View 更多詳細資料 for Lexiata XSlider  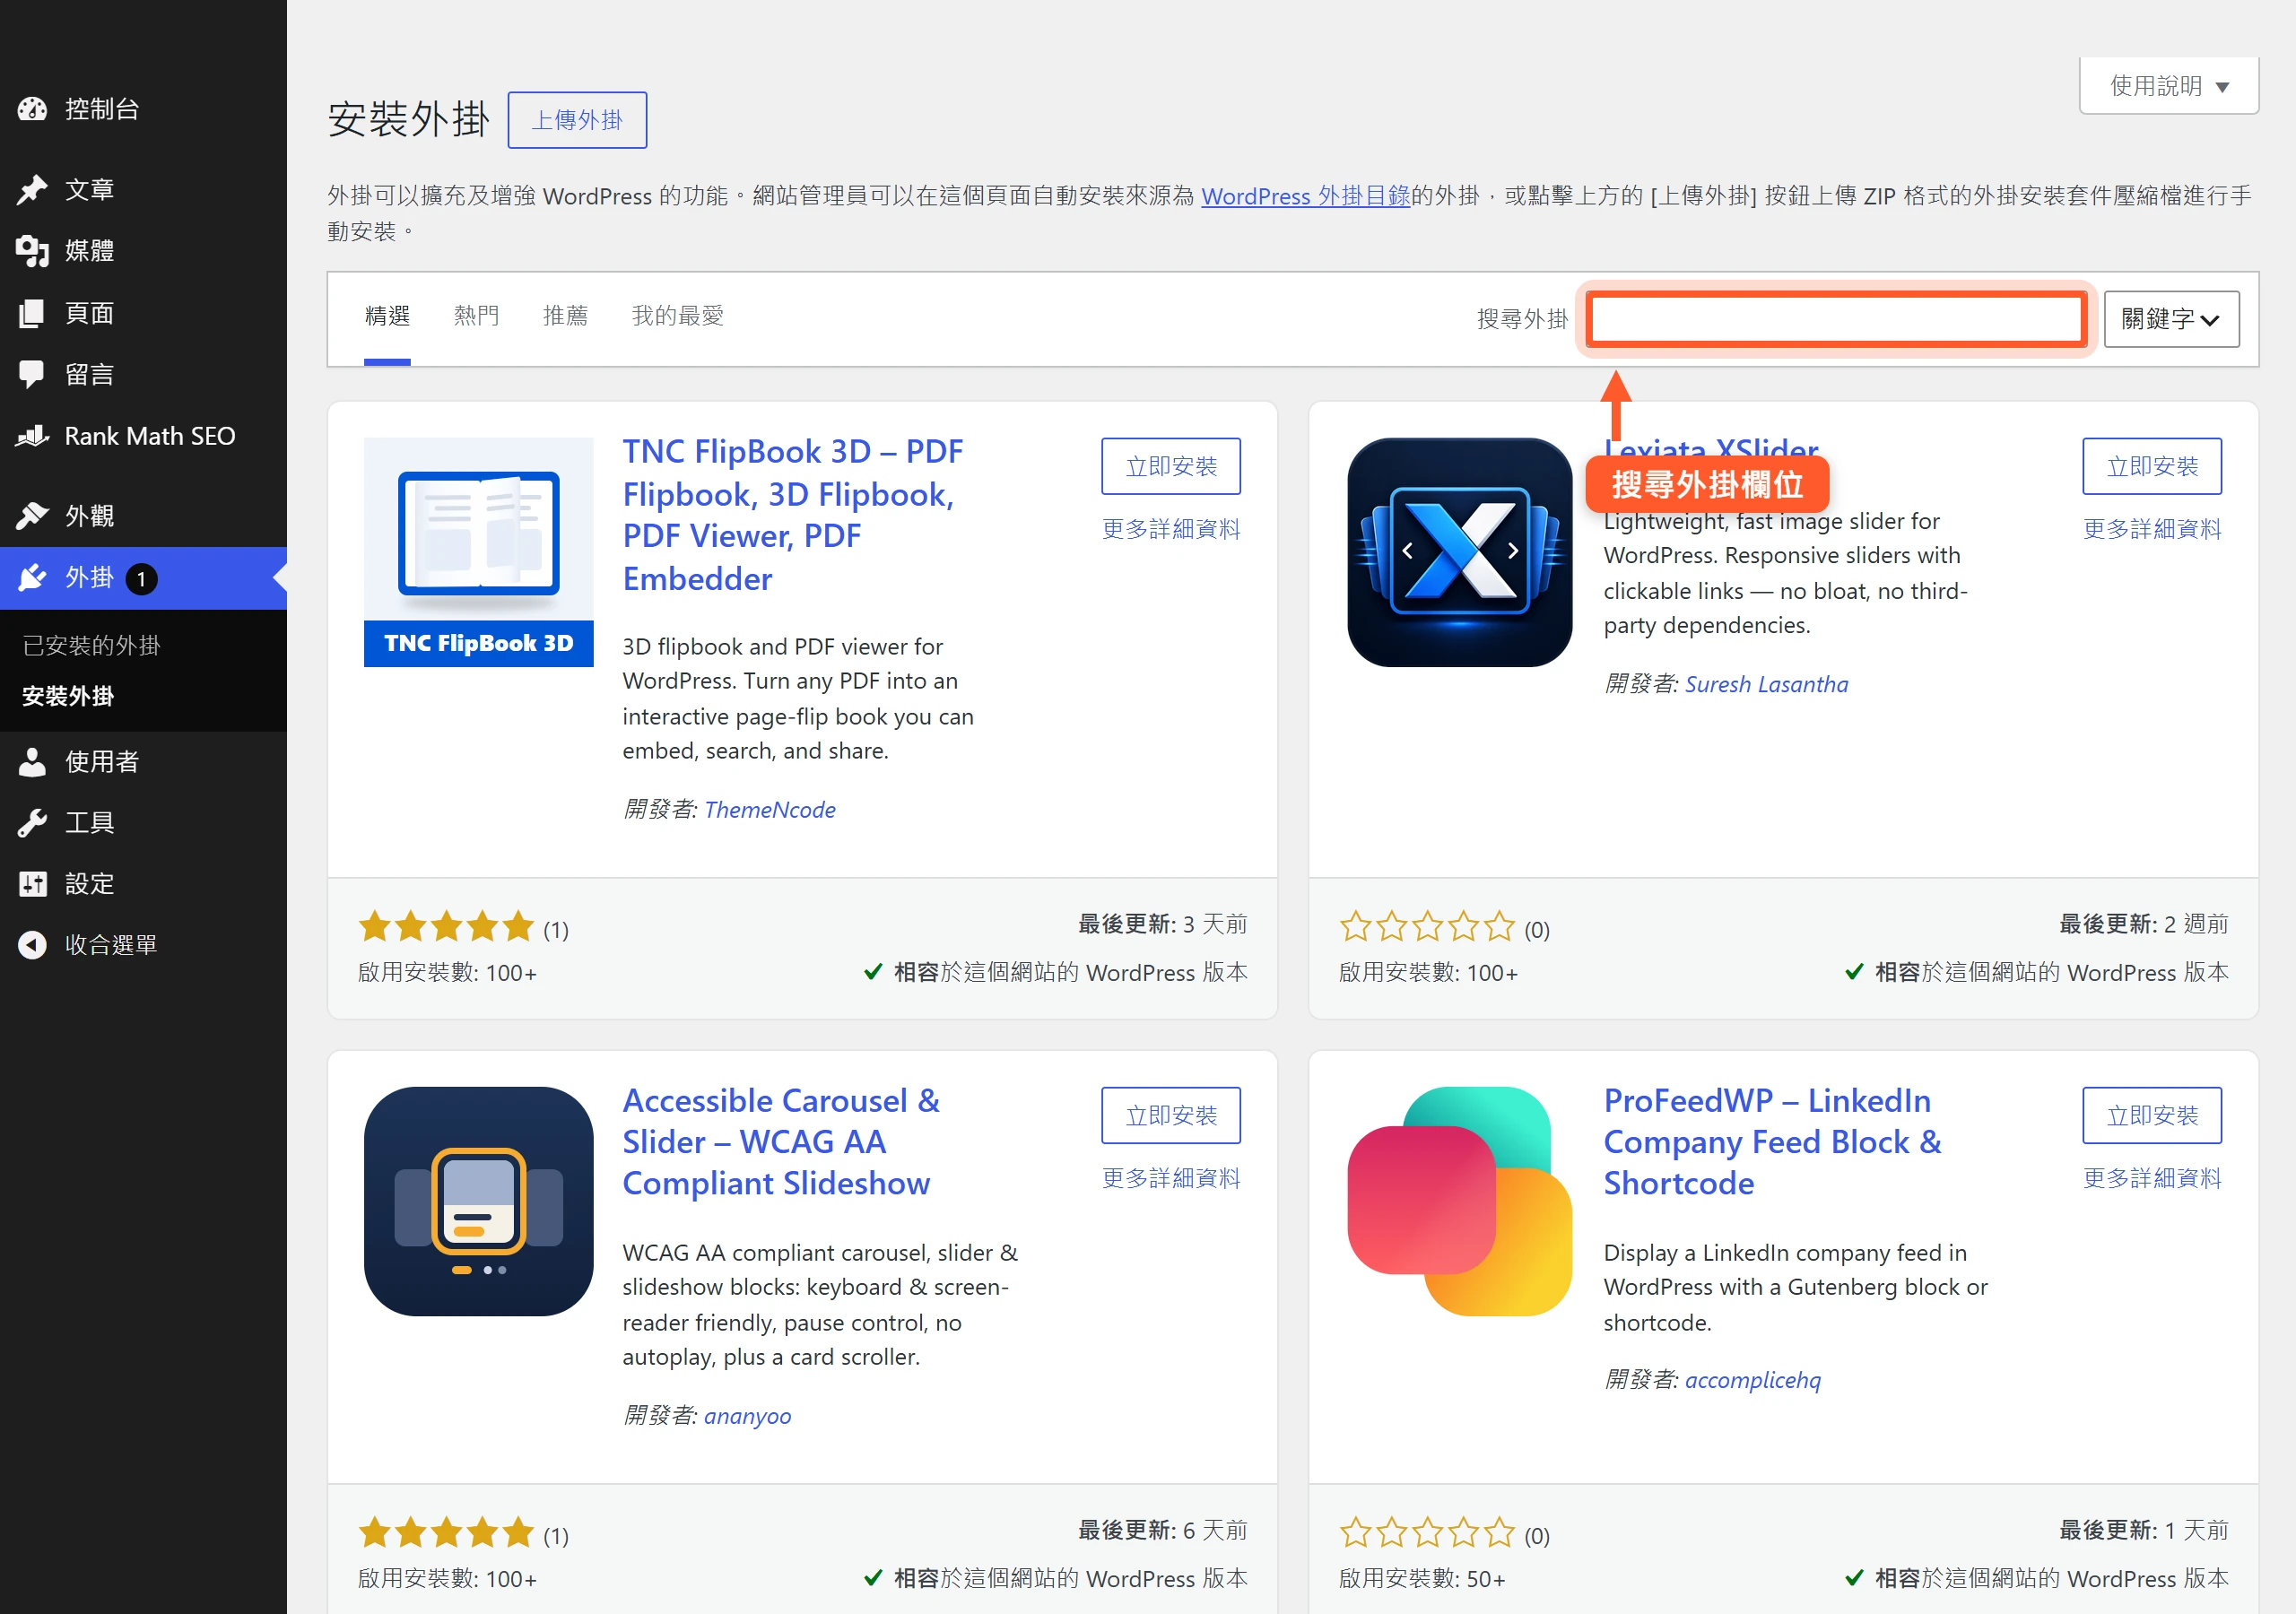(2152, 529)
